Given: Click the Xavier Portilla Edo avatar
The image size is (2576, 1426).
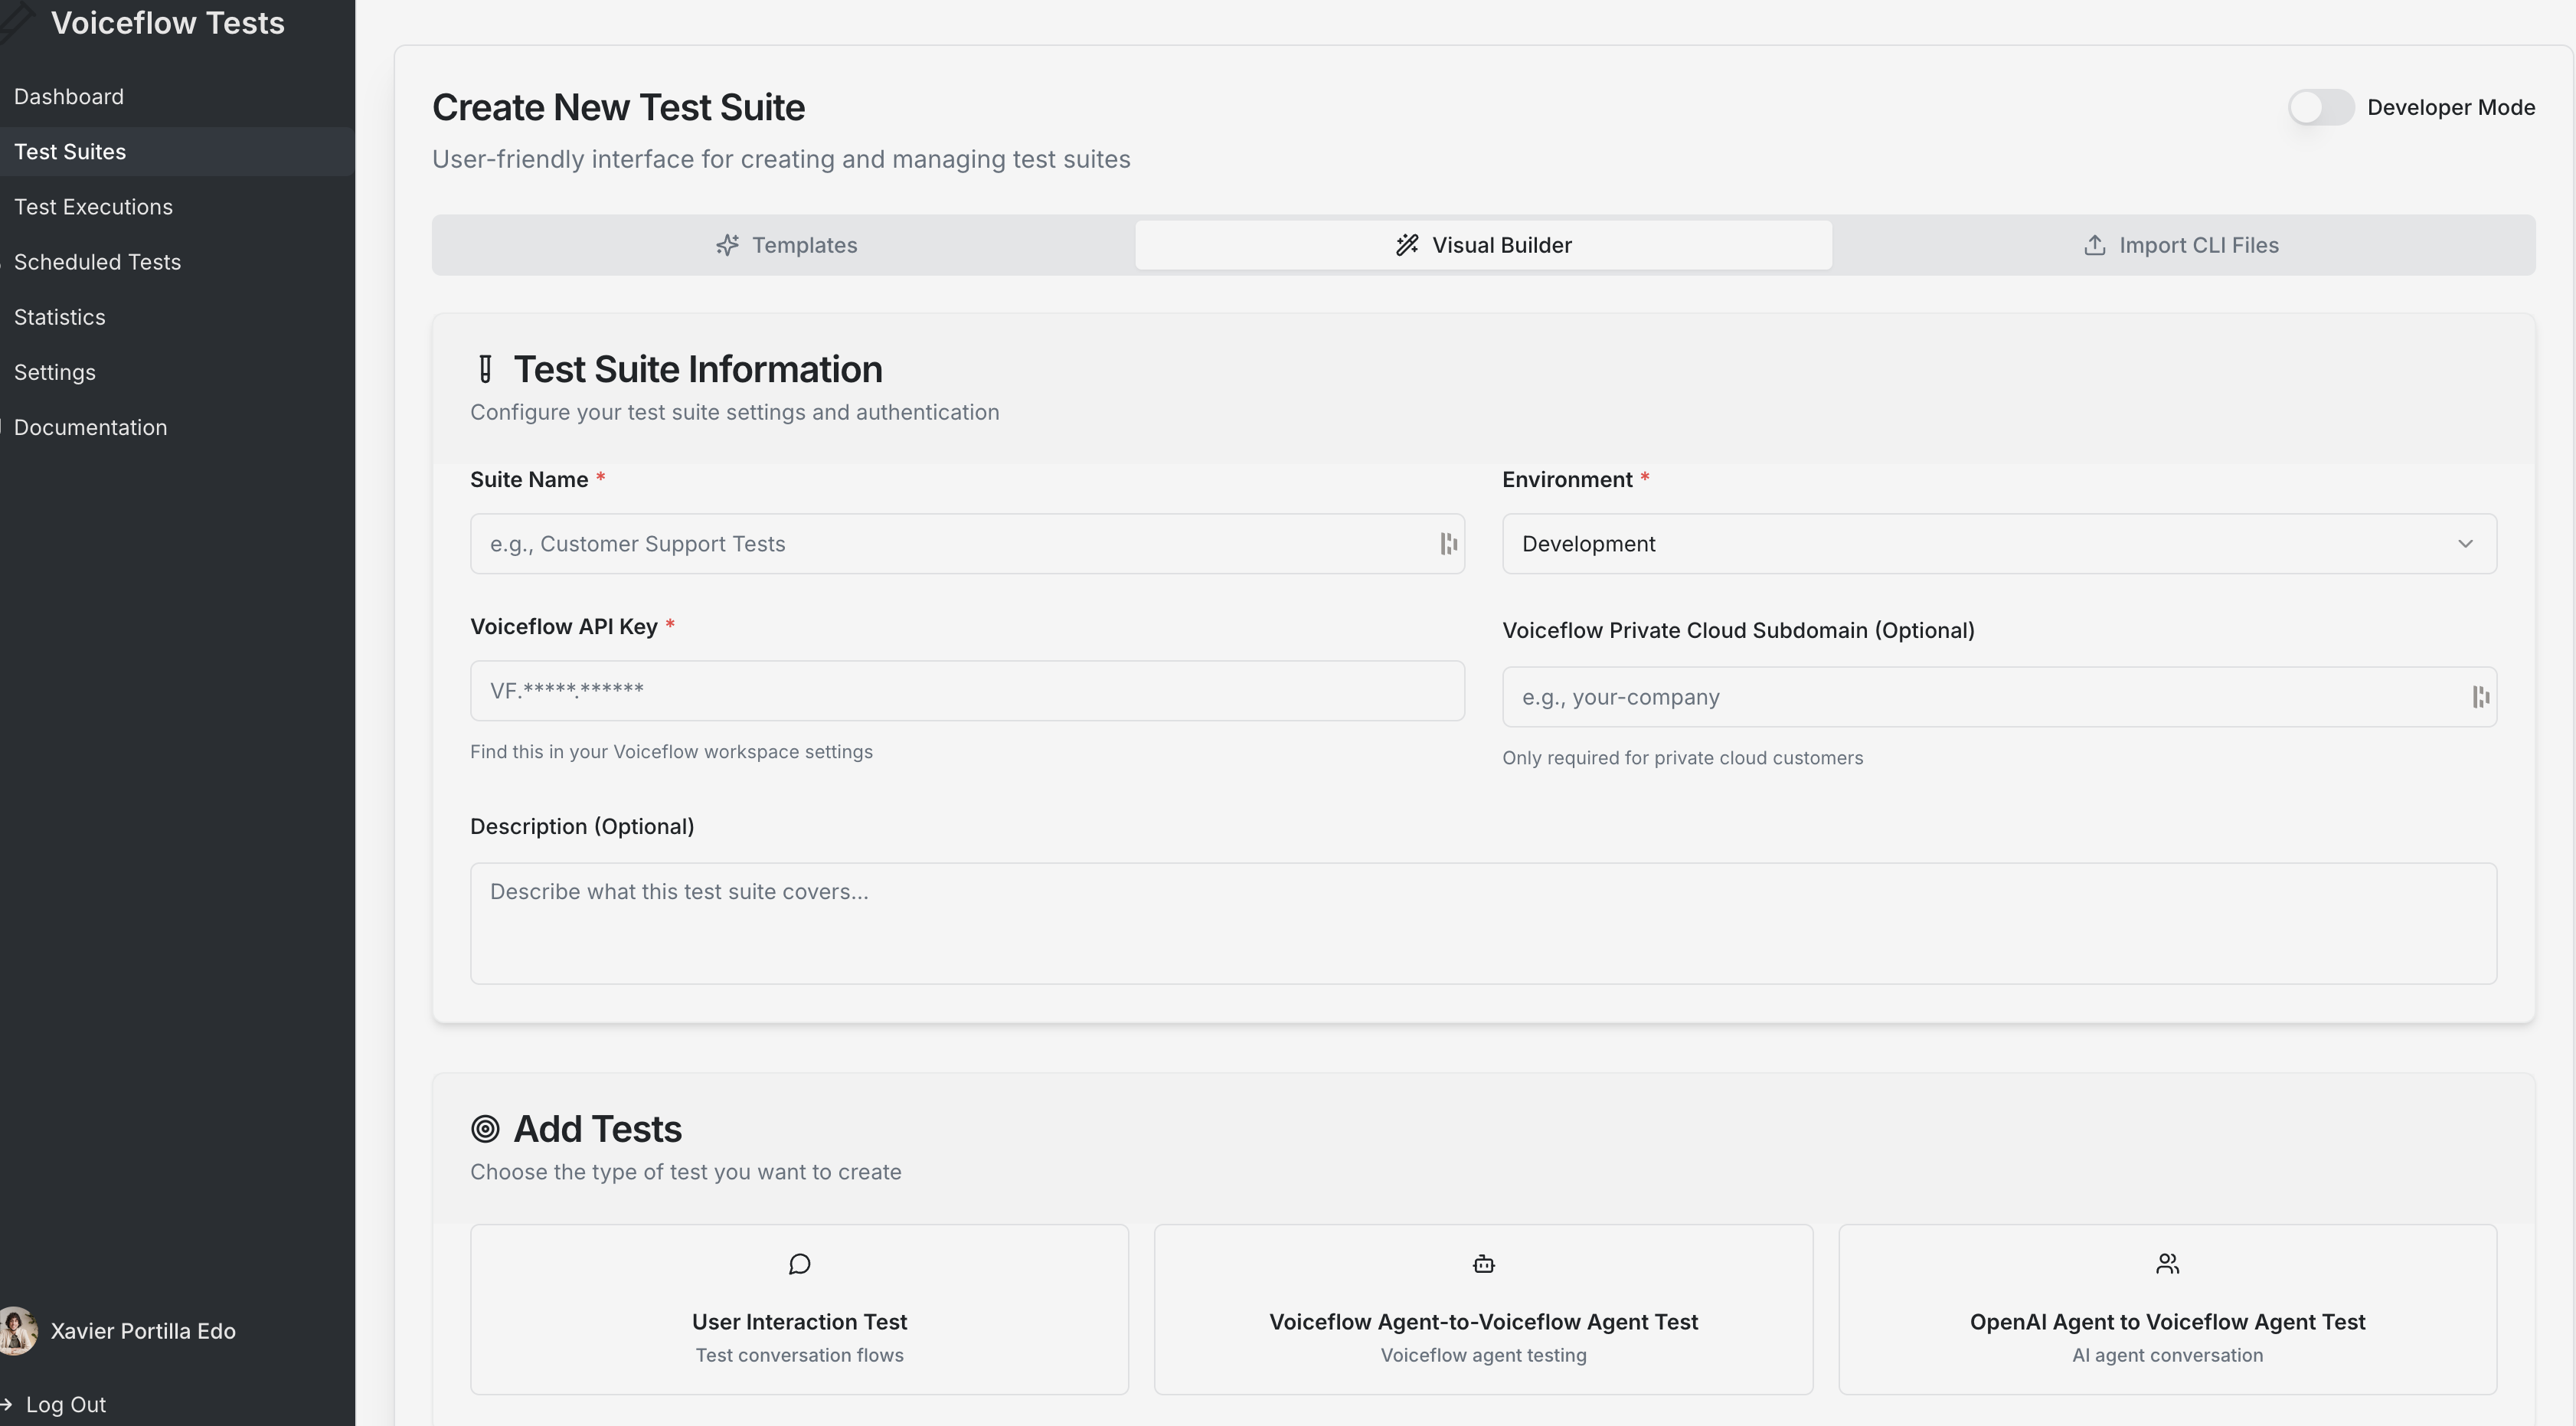Looking at the screenshot, I should tap(17, 1331).
